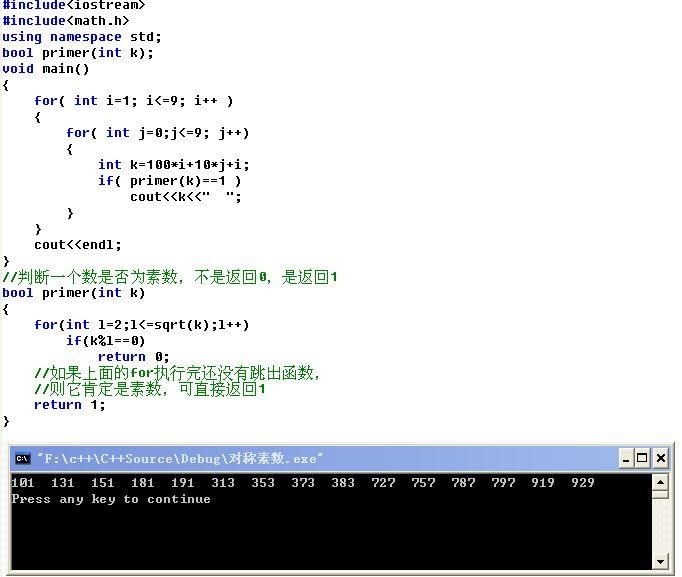Click 'for(int l=2;l<=sqrt(k);l++)' line
The width and height of the screenshot is (682, 577).
click(x=142, y=325)
